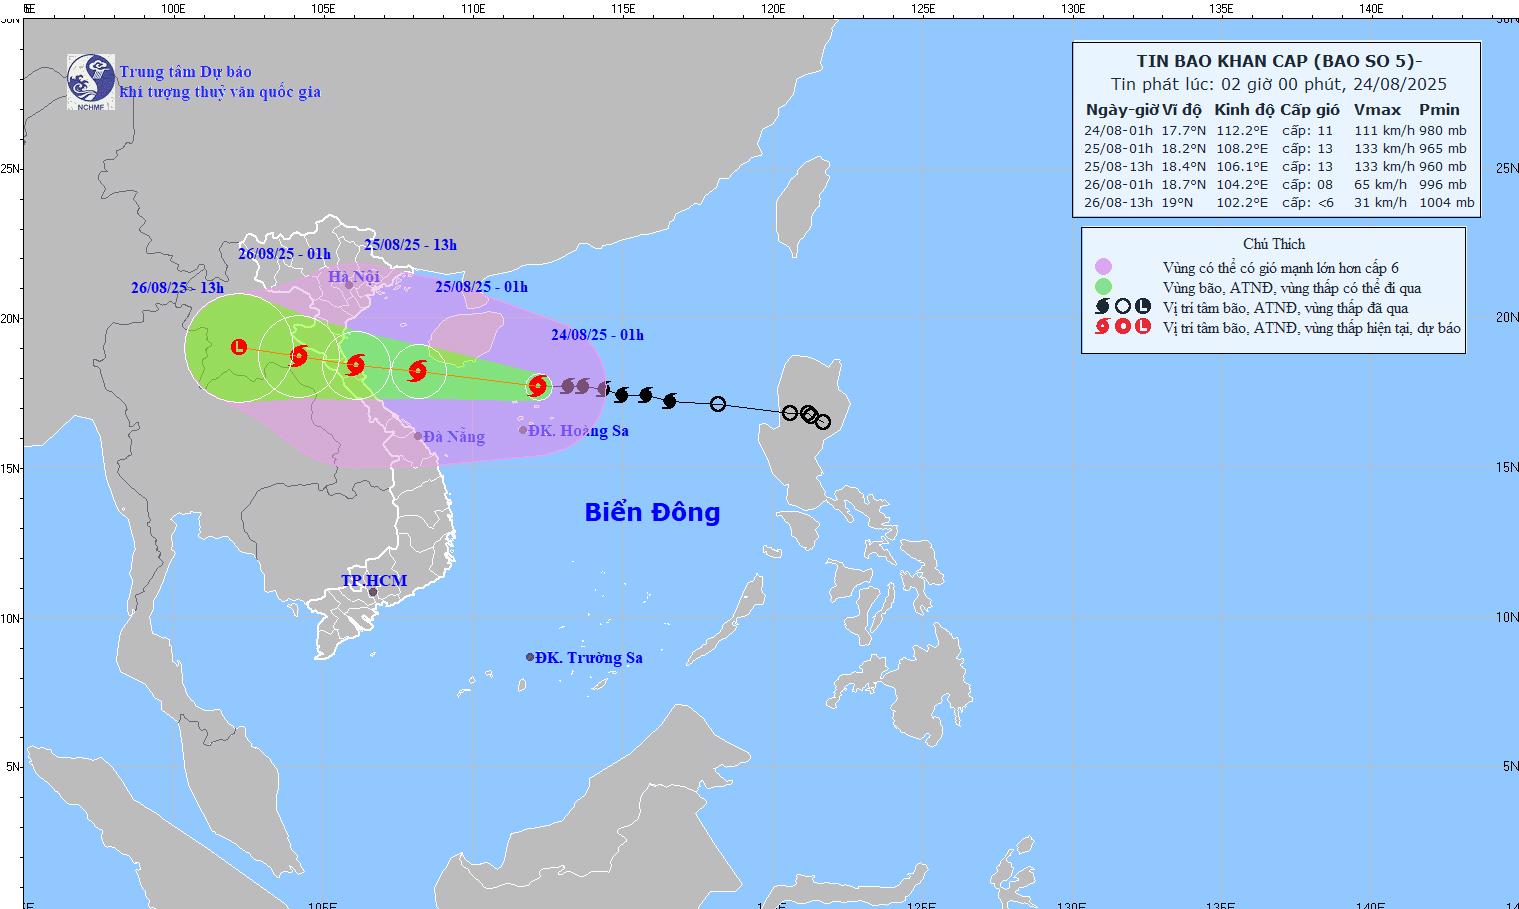Screen dimensions: 1519x909
Task: Click the 25/08/25 - 13h time label on map
Action: 410,245
